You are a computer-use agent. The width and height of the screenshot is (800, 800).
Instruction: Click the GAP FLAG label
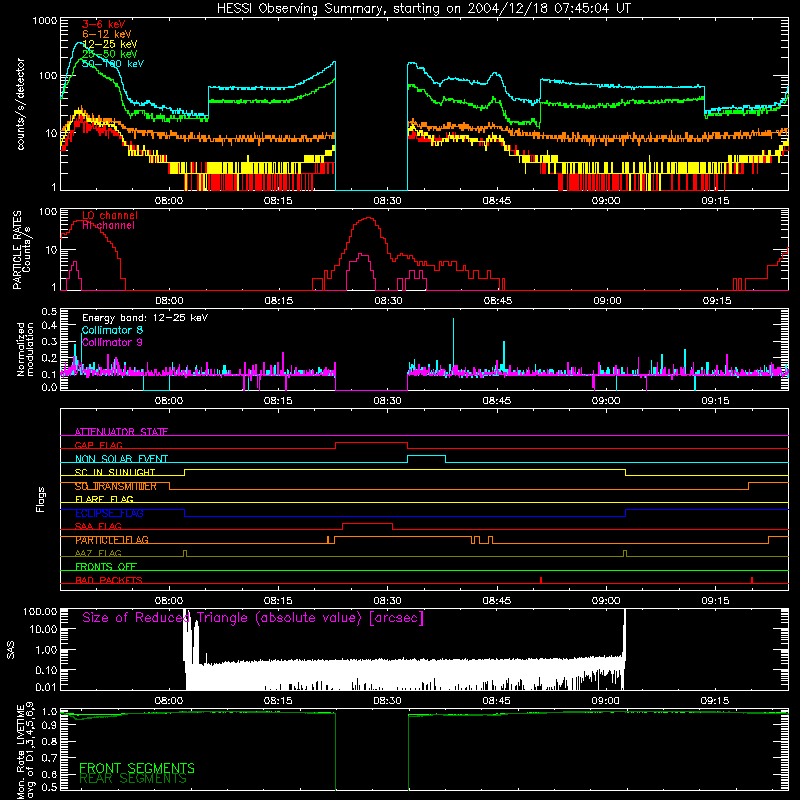tap(98, 445)
